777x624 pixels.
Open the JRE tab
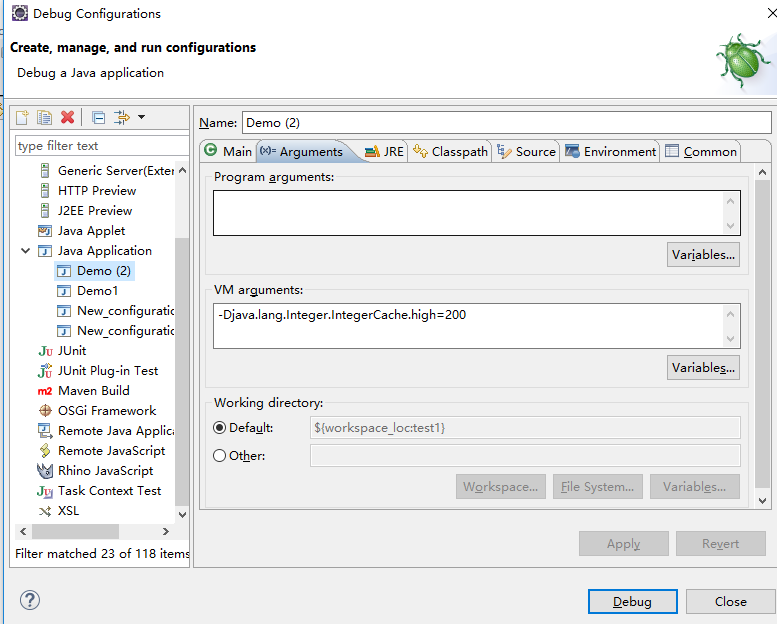pos(385,152)
